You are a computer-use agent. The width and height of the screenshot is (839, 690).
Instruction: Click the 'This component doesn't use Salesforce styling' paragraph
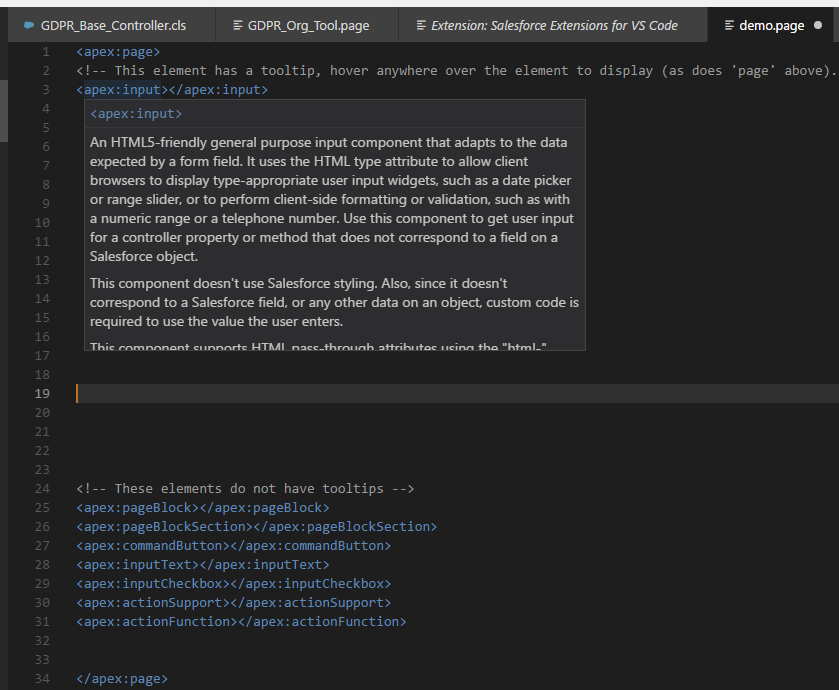[x=334, y=302]
